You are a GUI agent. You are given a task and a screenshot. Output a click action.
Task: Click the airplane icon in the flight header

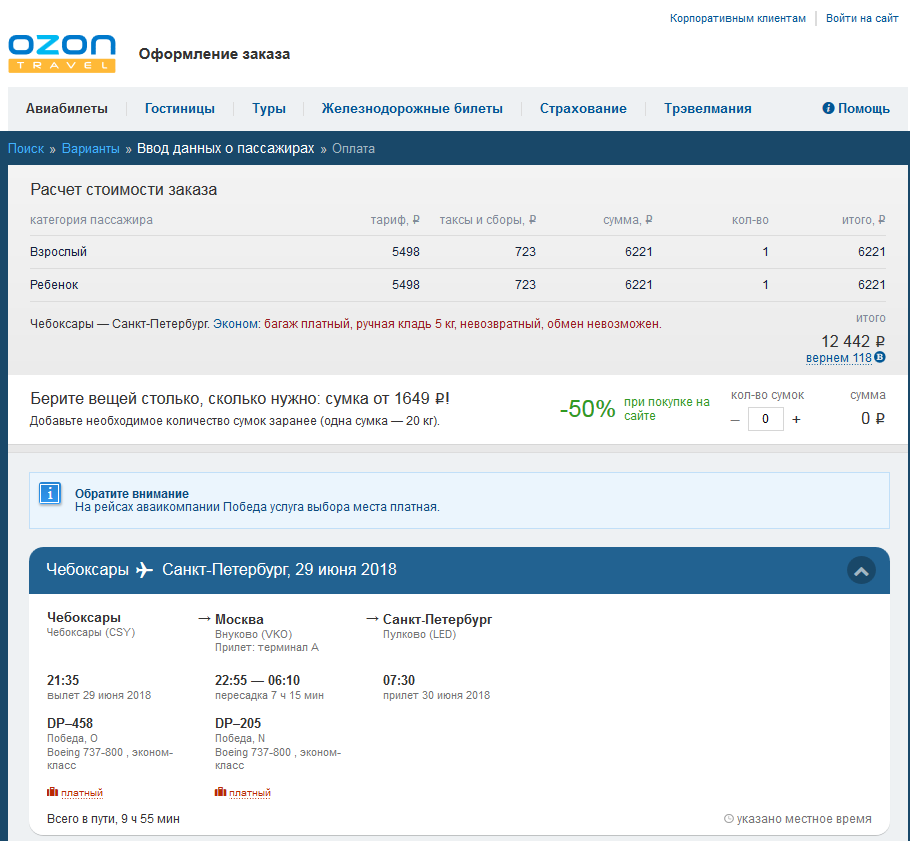pyautogui.click(x=145, y=570)
